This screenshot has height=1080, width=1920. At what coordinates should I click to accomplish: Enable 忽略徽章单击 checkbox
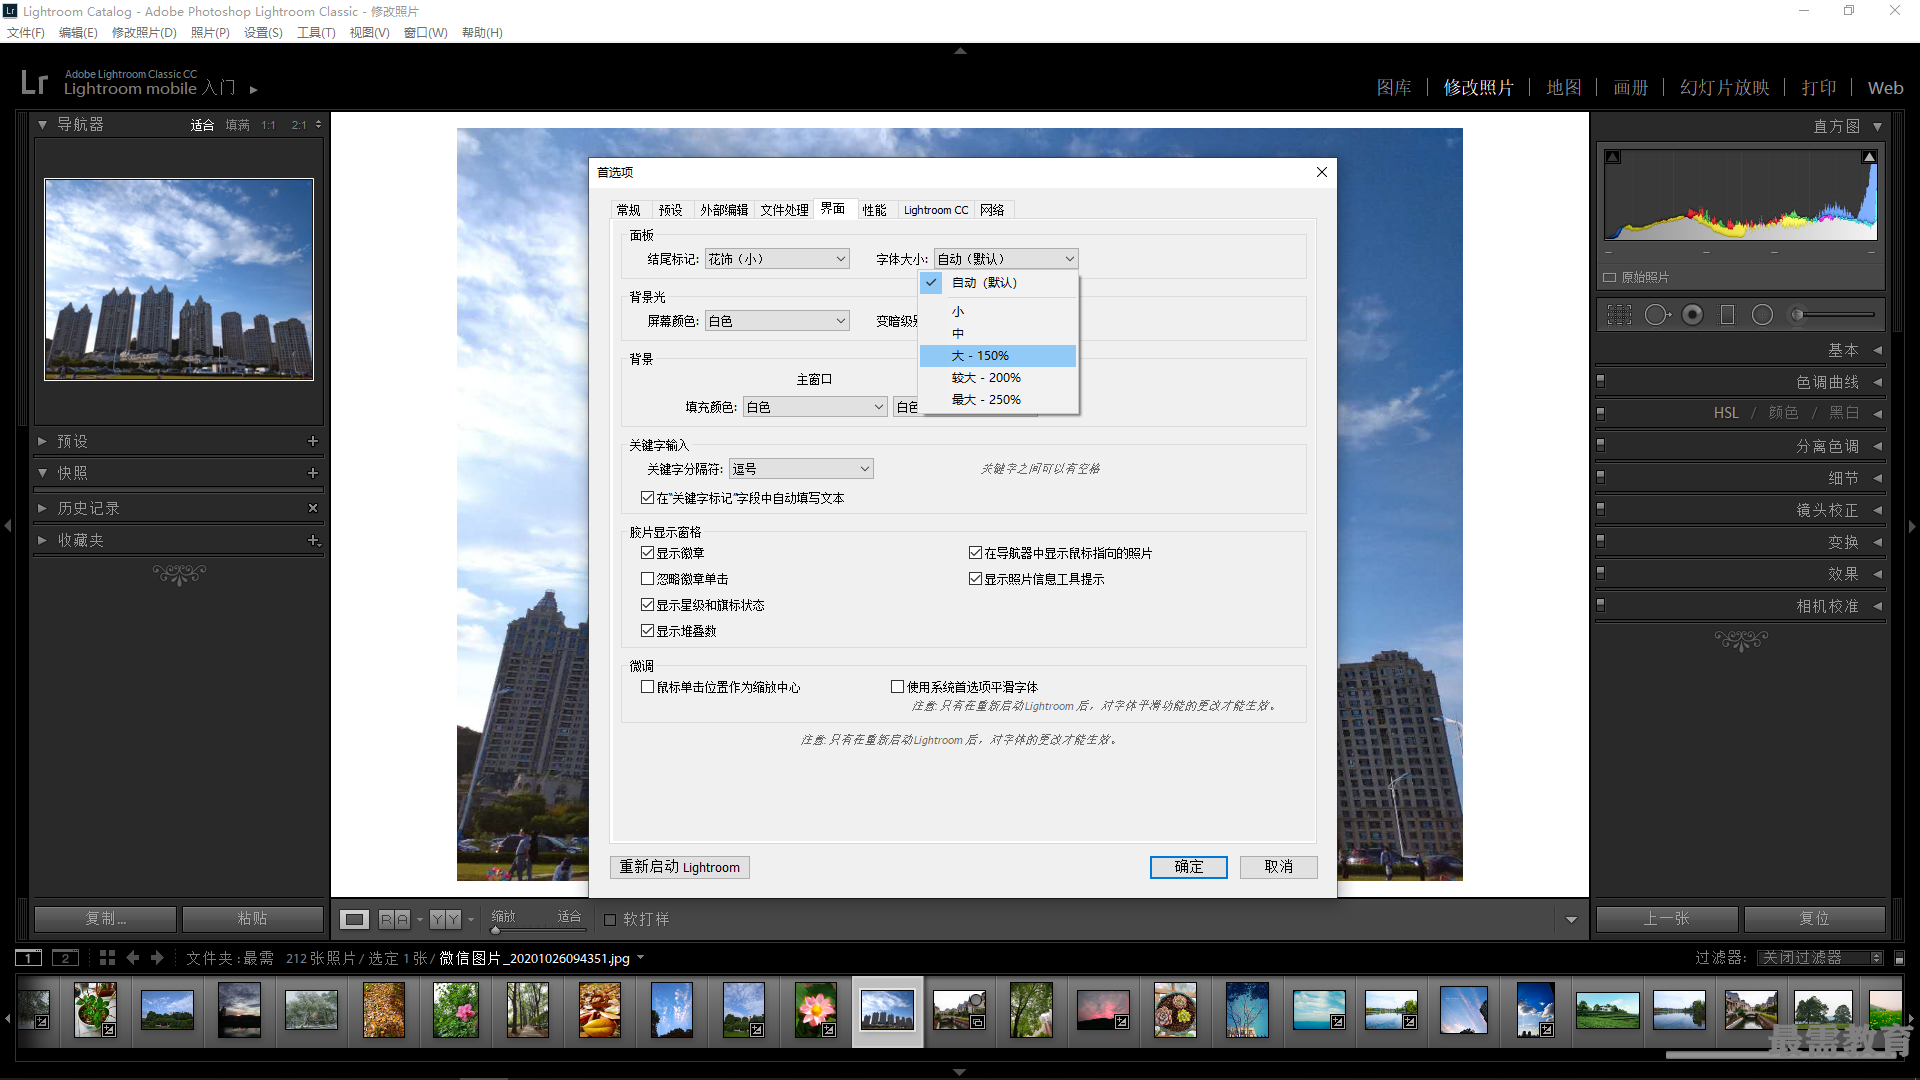pyautogui.click(x=647, y=578)
